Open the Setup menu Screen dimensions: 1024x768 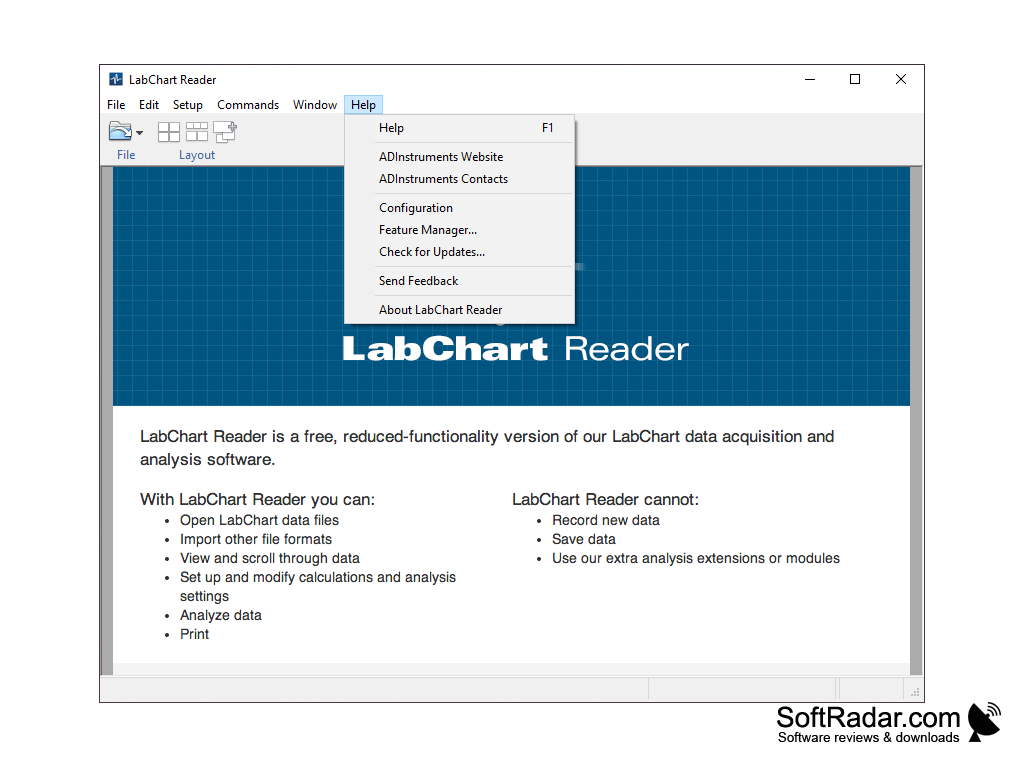pyautogui.click(x=187, y=104)
